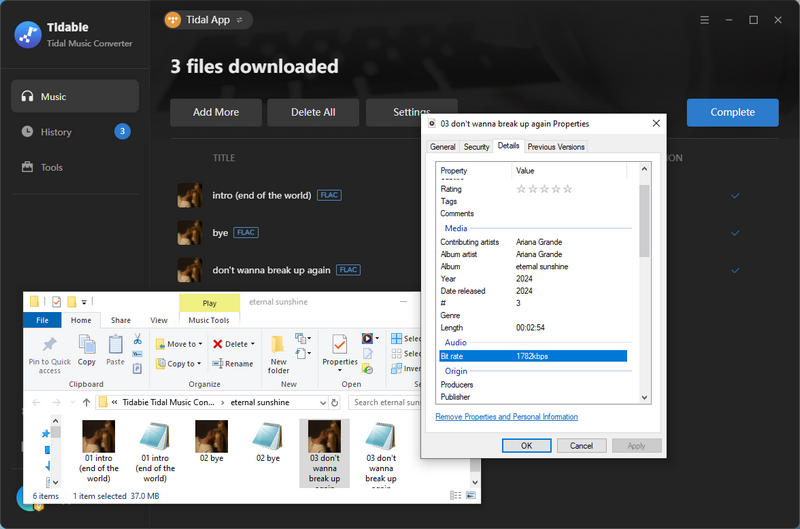Set the star rating in Properties
The width and height of the screenshot is (800, 529).
[544, 189]
